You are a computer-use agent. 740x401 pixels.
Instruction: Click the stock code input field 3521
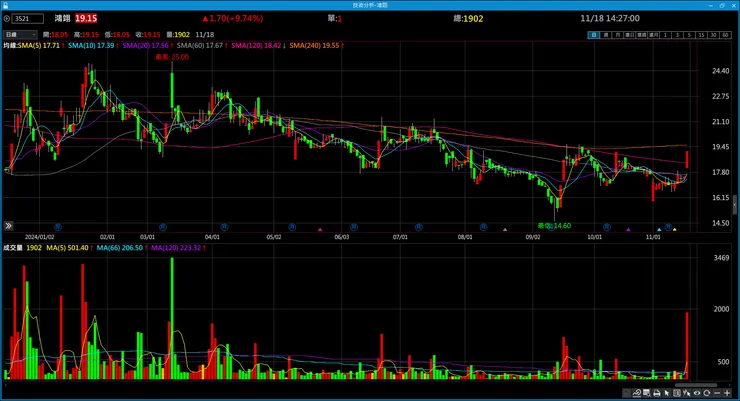(28, 18)
